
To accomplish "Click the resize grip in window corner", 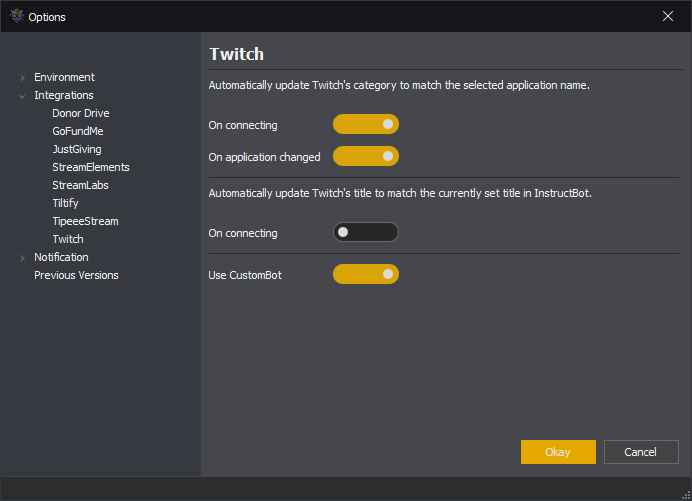I will tap(686, 495).
